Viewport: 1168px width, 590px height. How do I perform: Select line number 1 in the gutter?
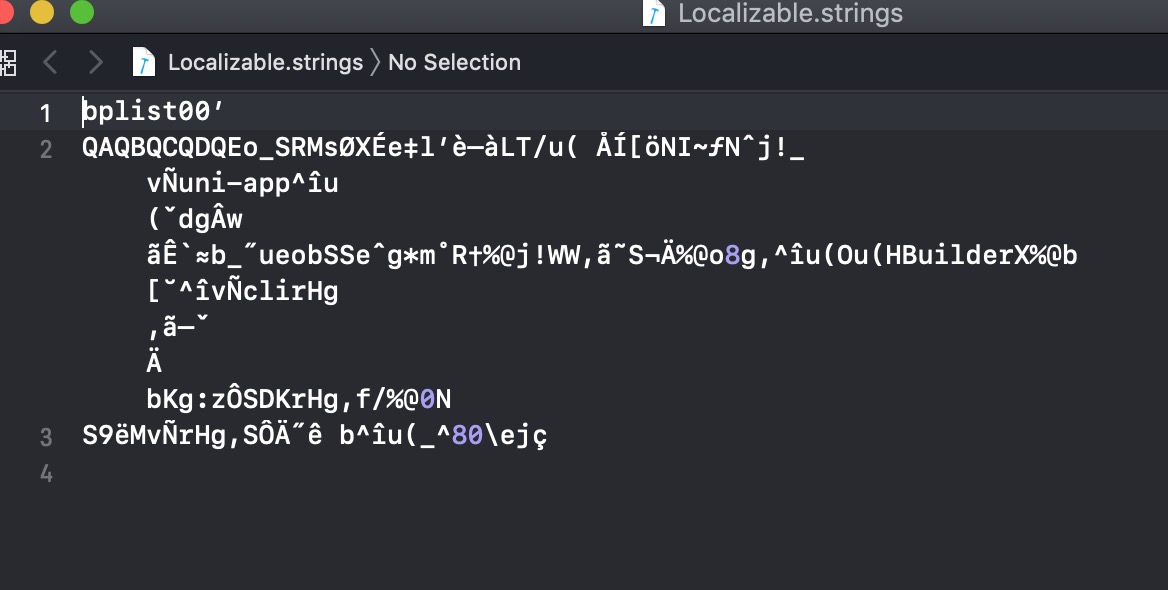45,113
